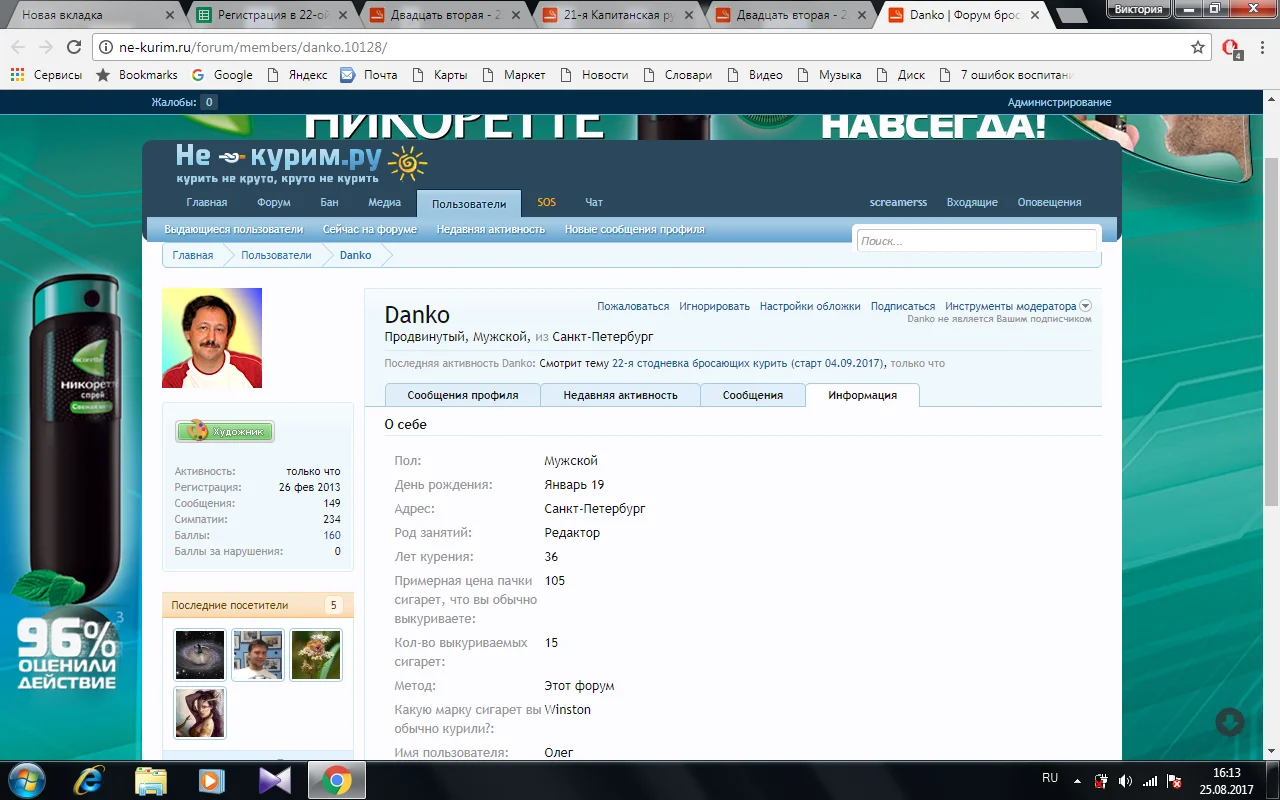Open the Services apps grid icon
This screenshot has width=1280, height=800.
pos(17,75)
